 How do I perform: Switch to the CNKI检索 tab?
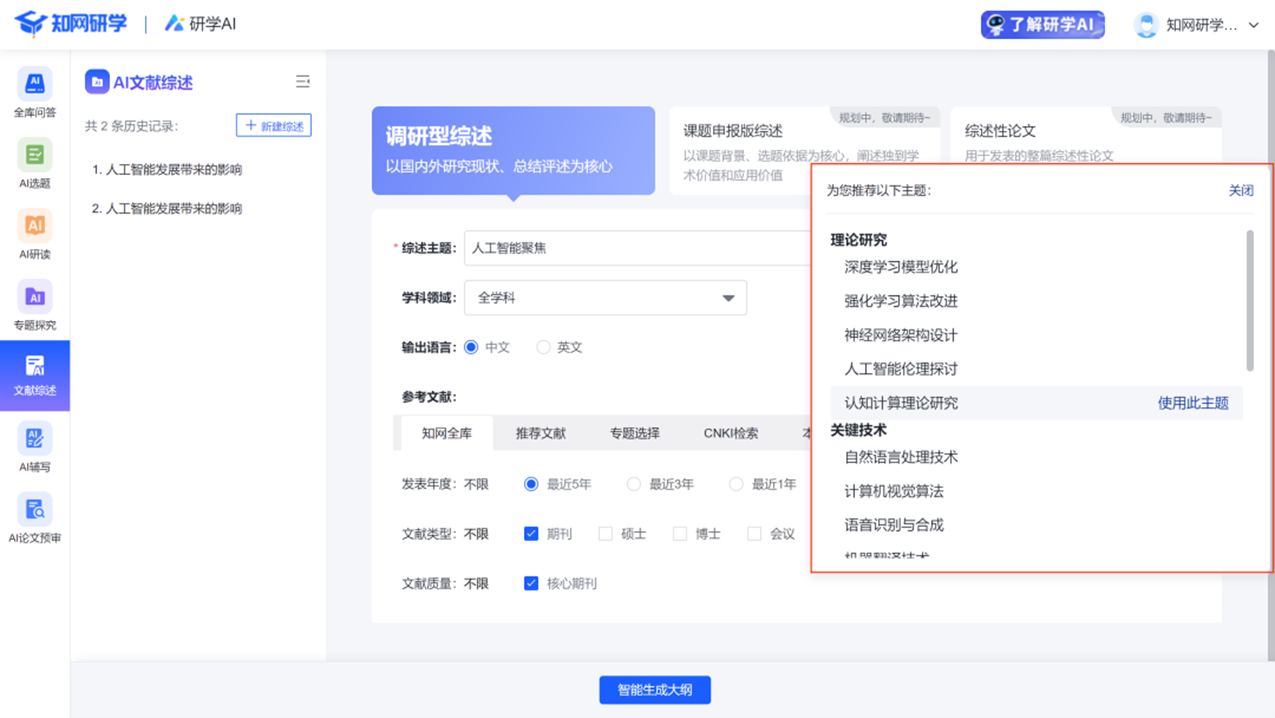(x=730, y=433)
